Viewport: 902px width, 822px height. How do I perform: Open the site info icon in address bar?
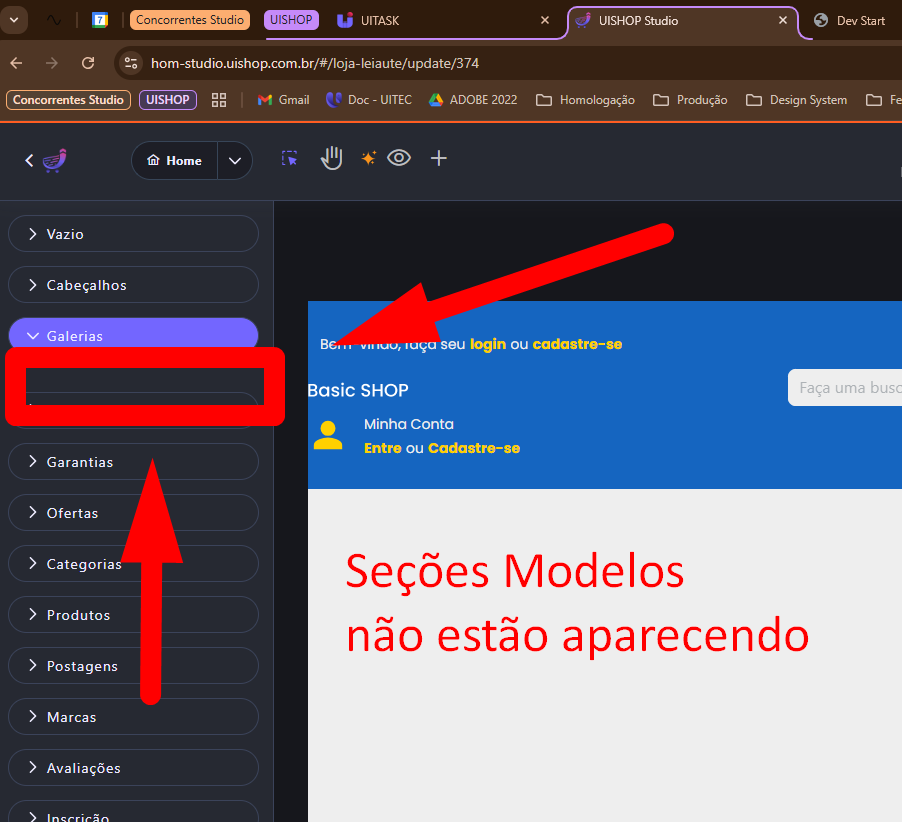click(130, 63)
